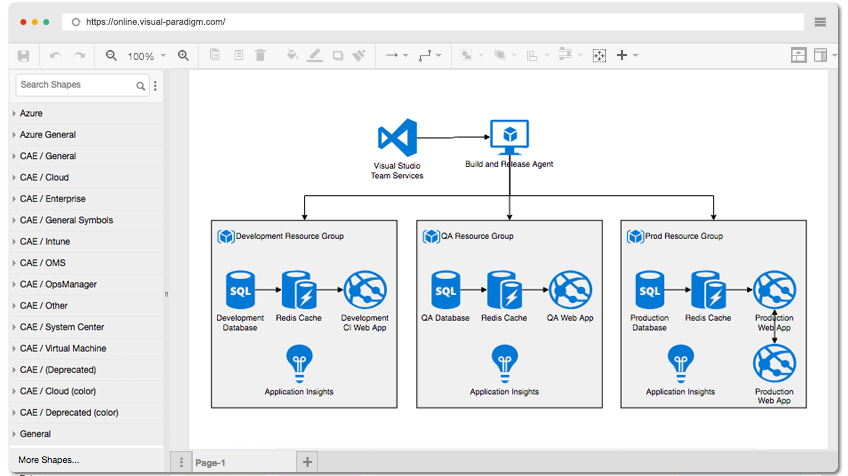Open the Distribute shapes dropdown

pyautogui.click(x=570, y=55)
